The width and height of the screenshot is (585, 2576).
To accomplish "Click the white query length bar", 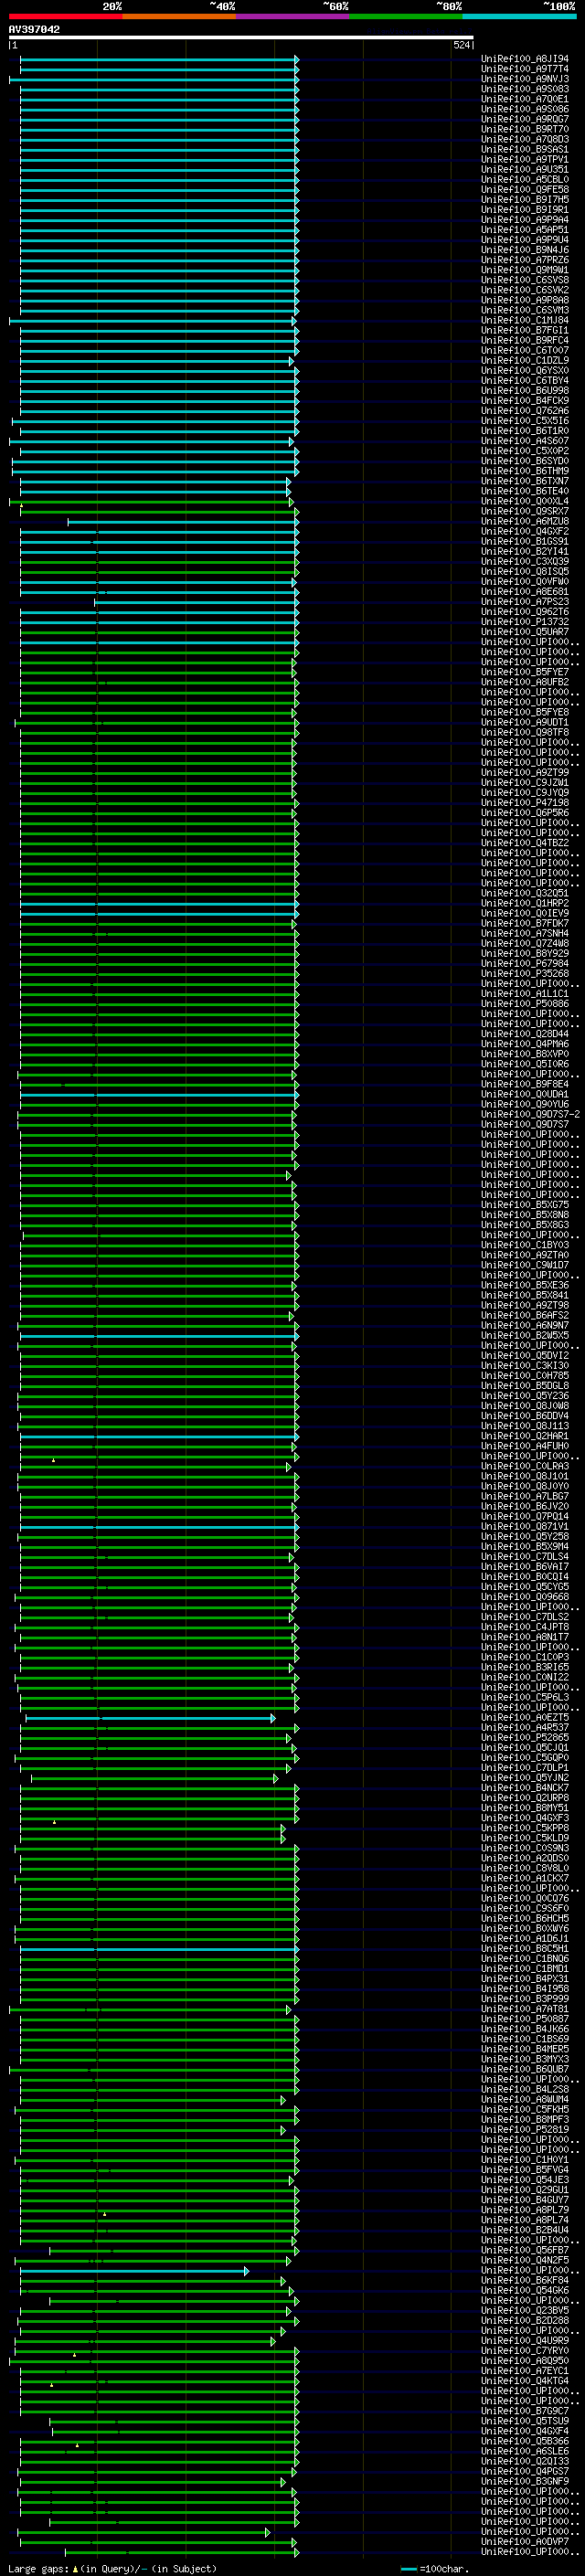I will [x=241, y=38].
